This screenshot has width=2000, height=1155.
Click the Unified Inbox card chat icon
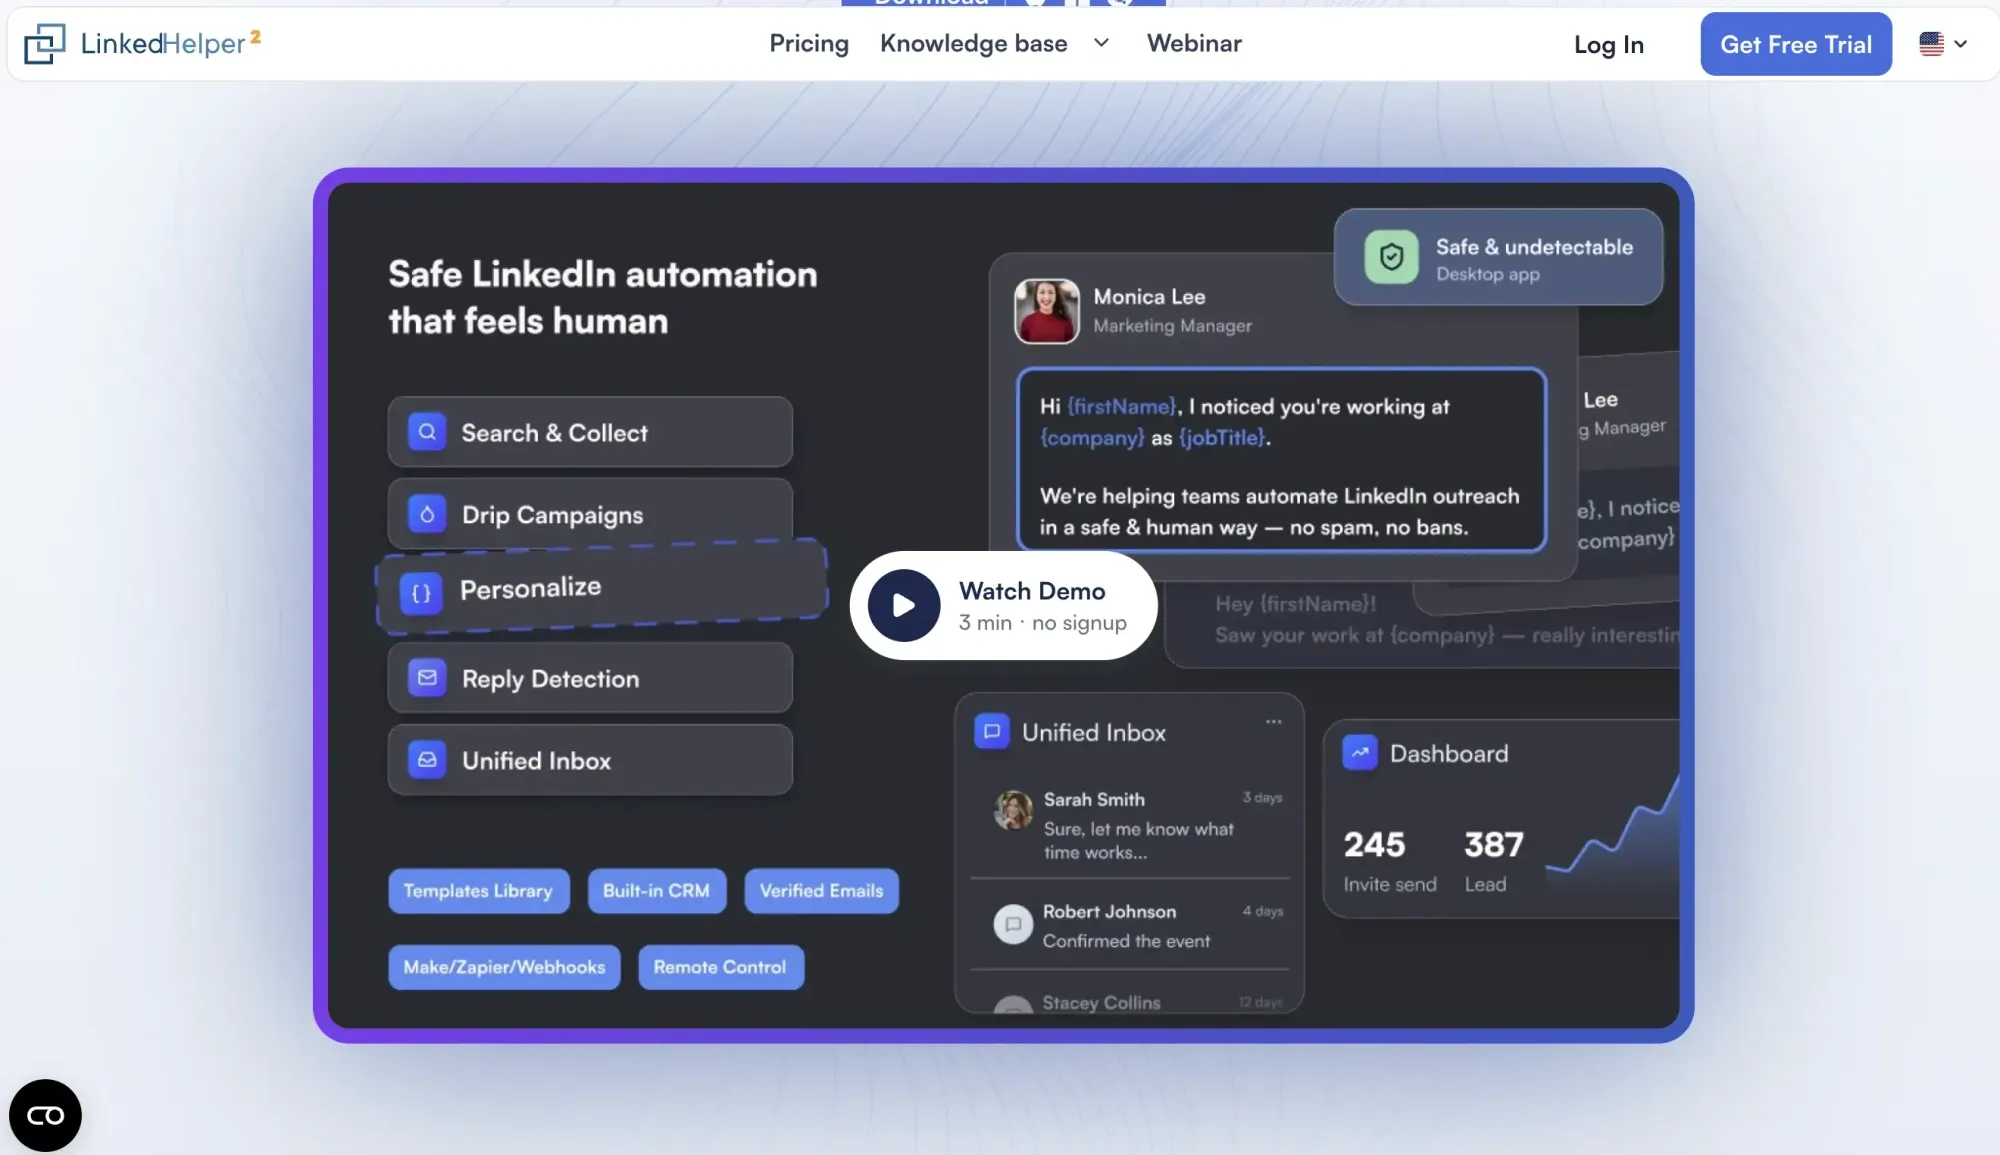(992, 731)
